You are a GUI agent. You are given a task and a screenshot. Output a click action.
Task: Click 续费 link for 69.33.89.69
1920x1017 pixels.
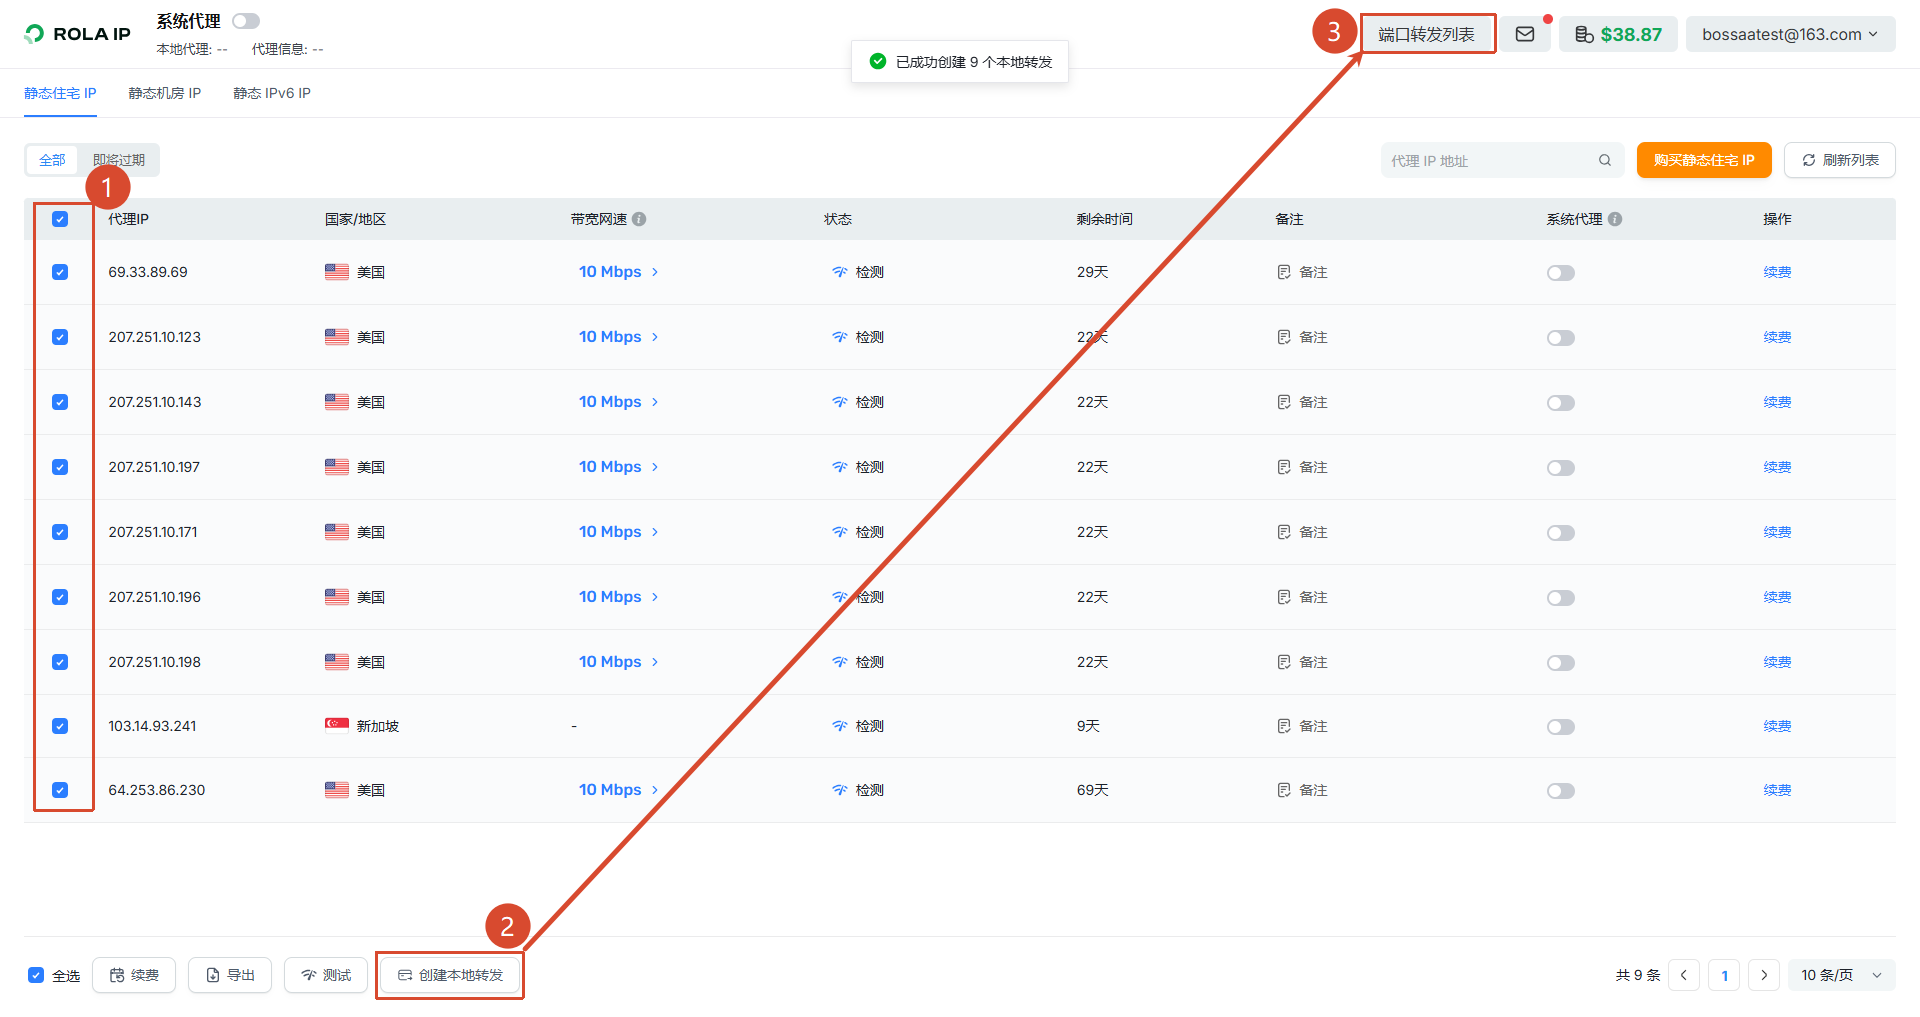tap(1777, 272)
